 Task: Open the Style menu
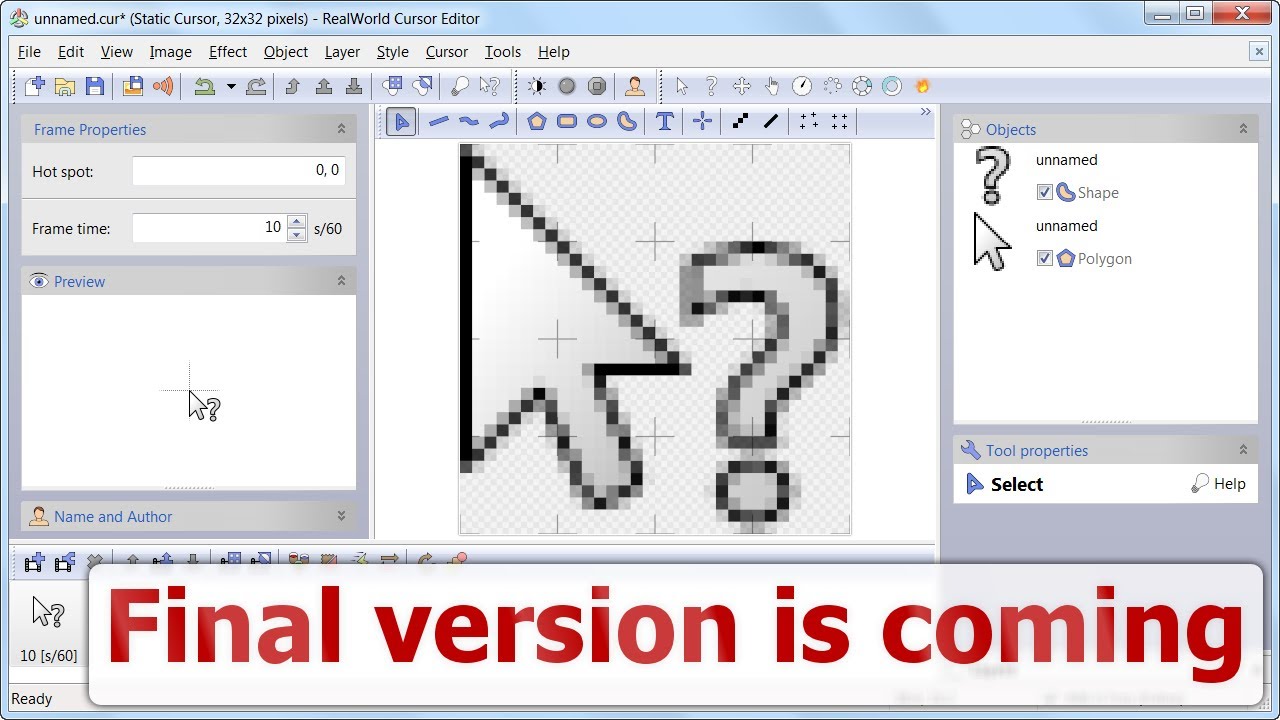point(393,52)
